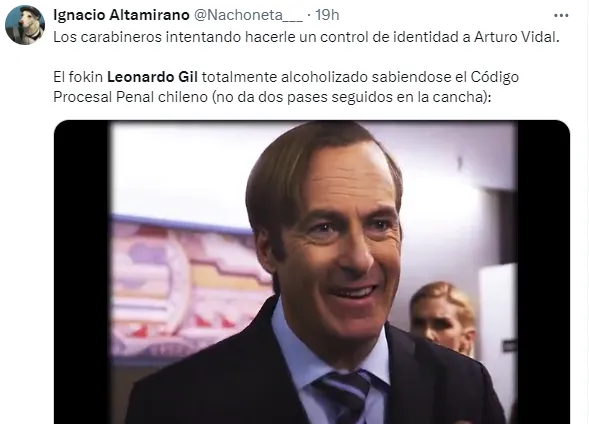Viewport: 589px width, 424px height.
Task: Open the tweet permalink via 19h timestamp
Action: 327,15
